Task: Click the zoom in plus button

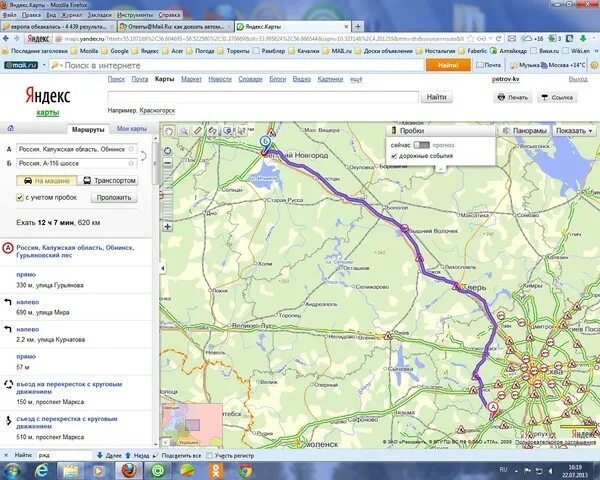Action: [168, 227]
